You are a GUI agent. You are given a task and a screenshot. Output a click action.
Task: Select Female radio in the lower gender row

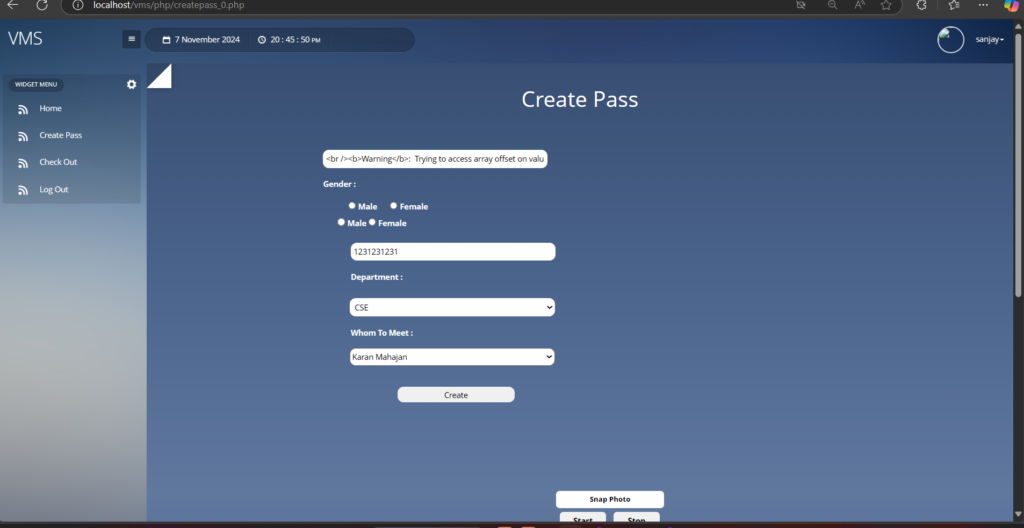pos(372,222)
